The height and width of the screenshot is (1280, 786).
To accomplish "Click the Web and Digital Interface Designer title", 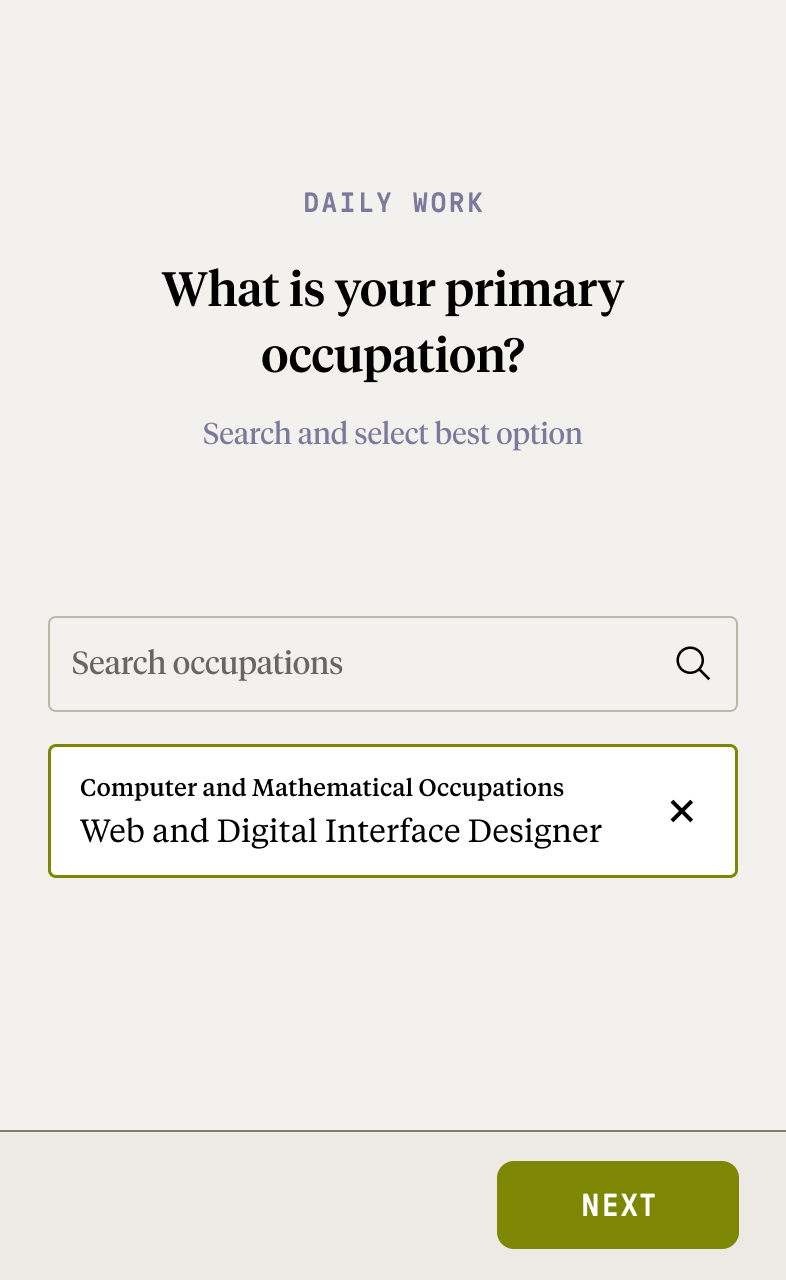I will point(341,831).
